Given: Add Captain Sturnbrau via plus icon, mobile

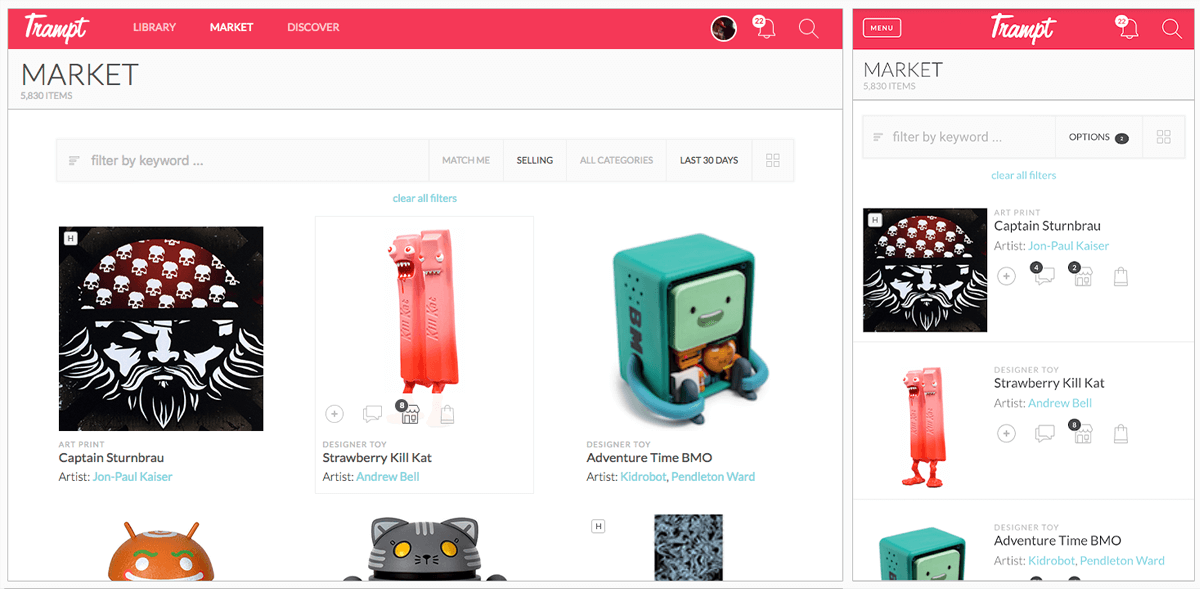Looking at the screenshot, I should coord(1007,276).
